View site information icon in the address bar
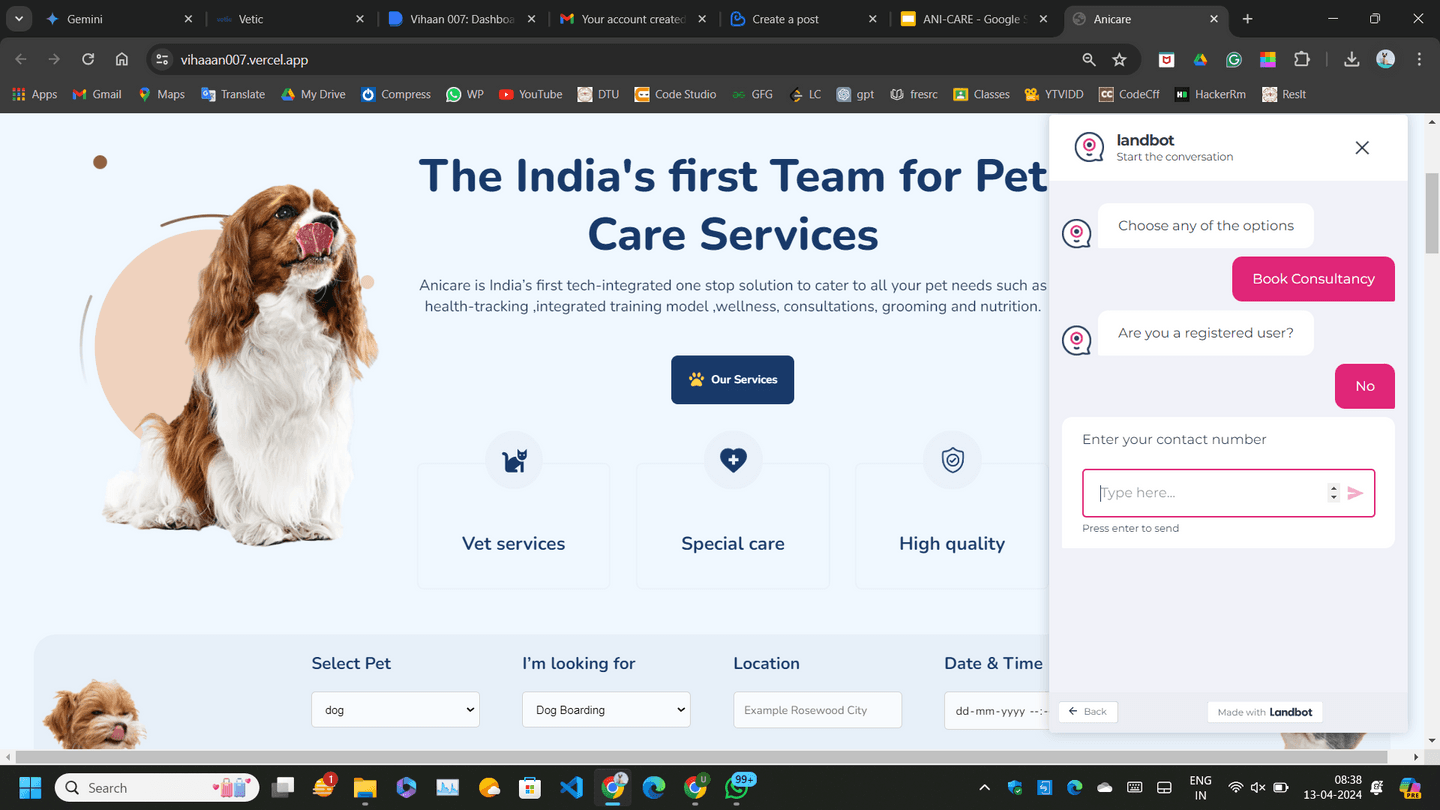 (162, 60)
